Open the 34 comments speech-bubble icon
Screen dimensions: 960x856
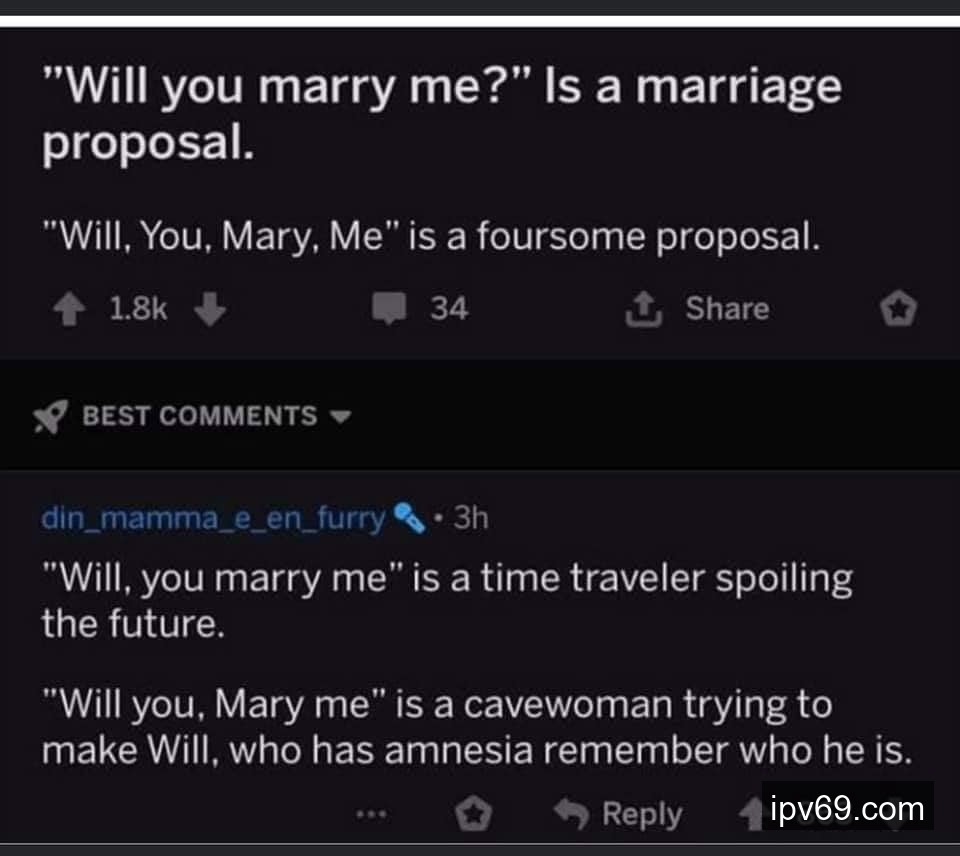pyautogui.click(x=388, y=310)
